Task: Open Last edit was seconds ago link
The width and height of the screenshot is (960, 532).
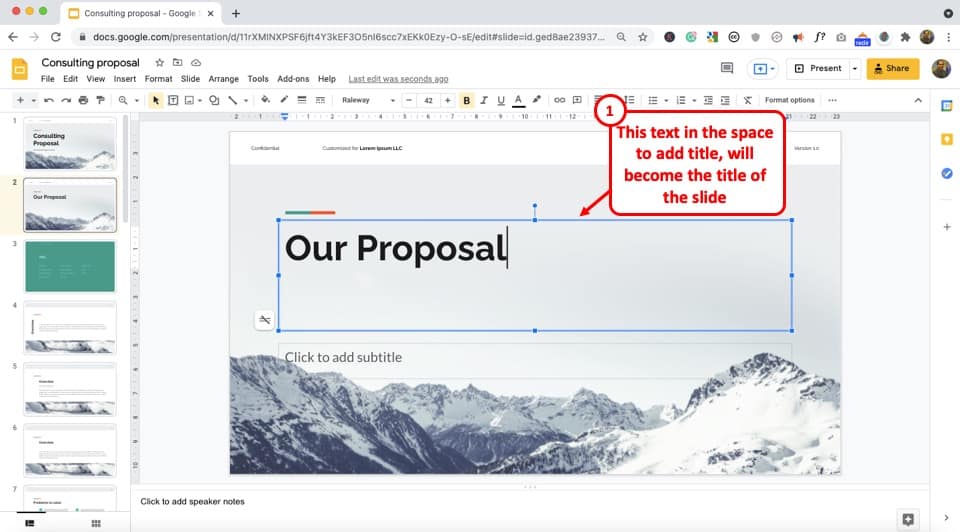Action: pos(398,79)
